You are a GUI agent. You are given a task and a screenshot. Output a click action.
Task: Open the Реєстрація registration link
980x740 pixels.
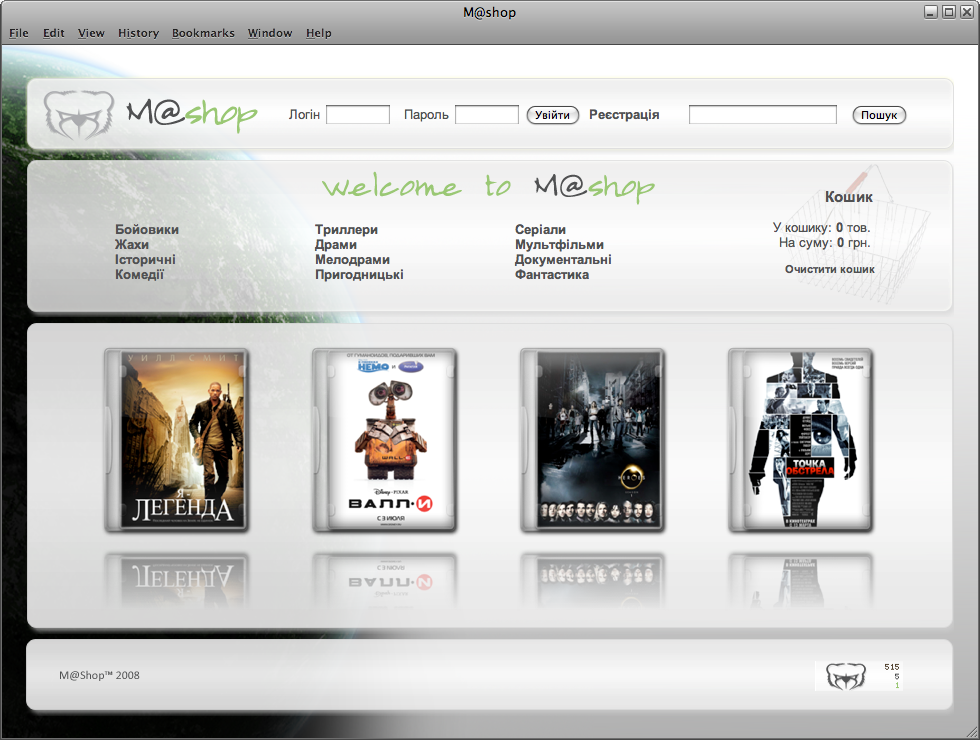(x=624, y=114)
